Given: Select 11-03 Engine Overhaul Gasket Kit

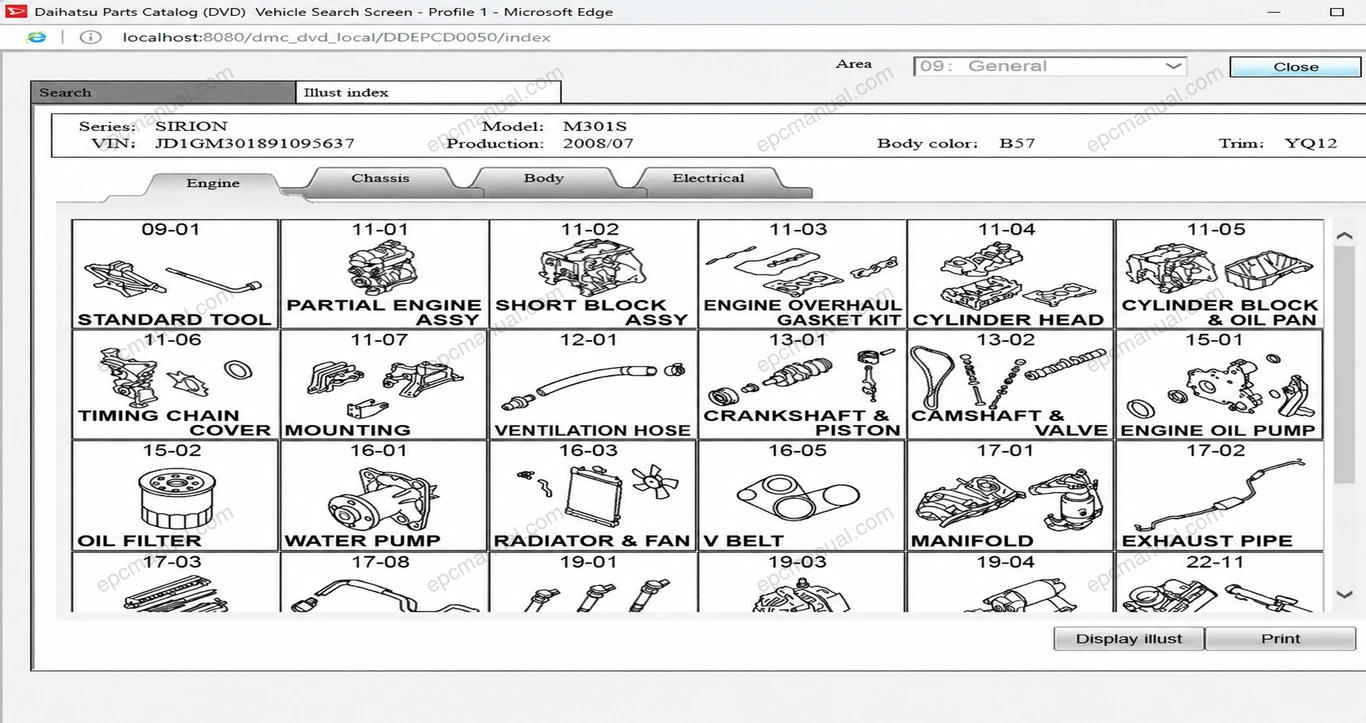Looking at the screenshot, I should pyautogui.click(x=802, y=275).
